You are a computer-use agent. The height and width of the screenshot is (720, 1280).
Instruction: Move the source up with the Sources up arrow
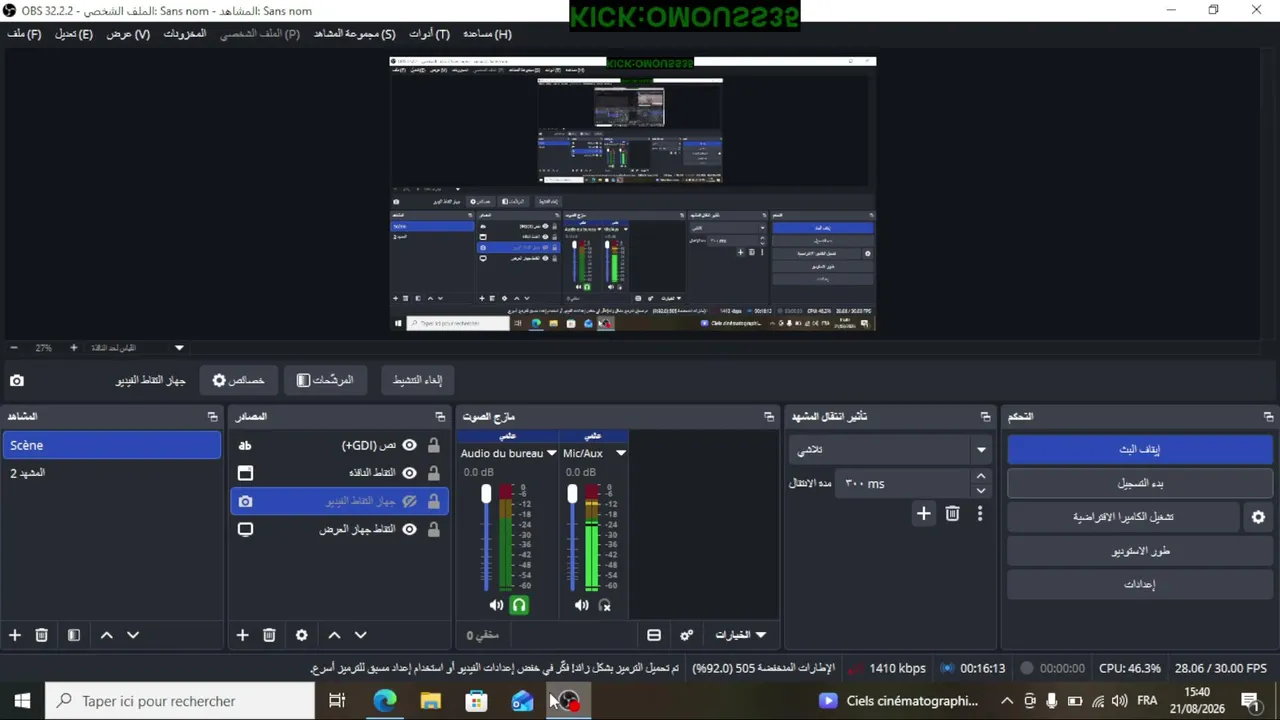(335, 635)
